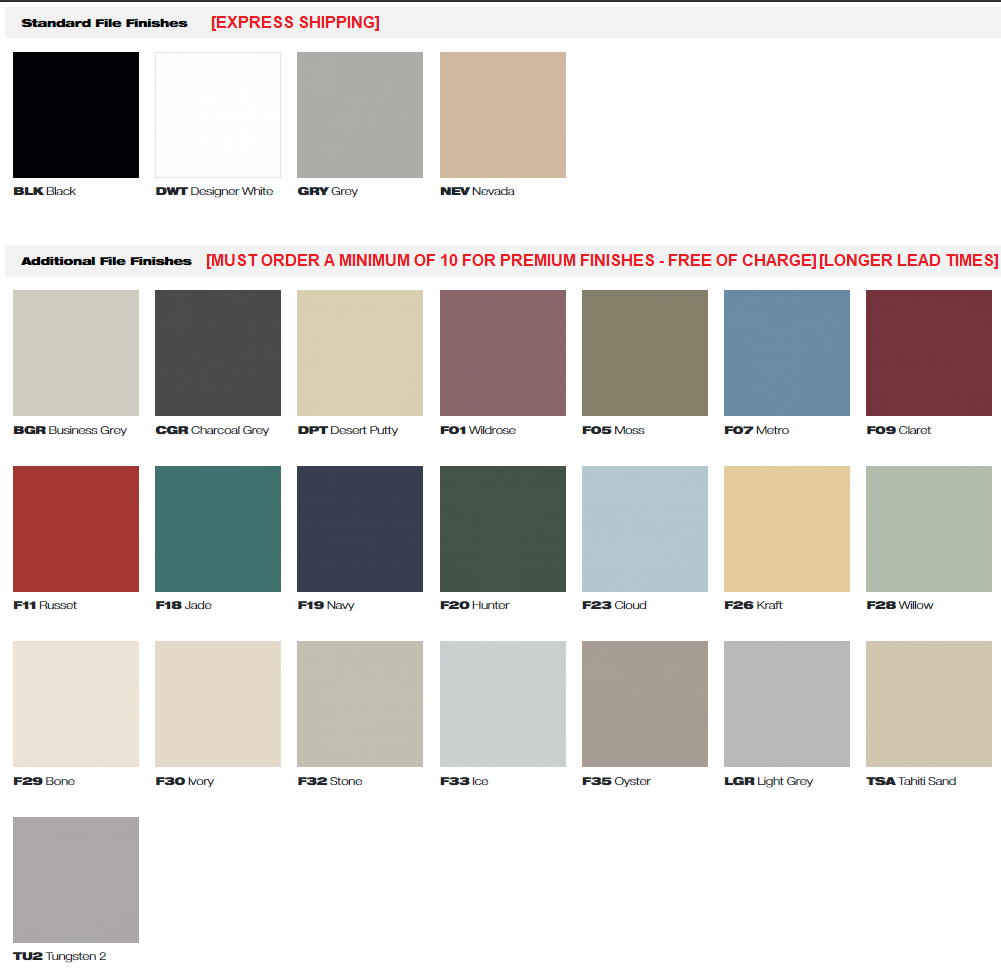Click the Business Grey swatch

(76, 353)
